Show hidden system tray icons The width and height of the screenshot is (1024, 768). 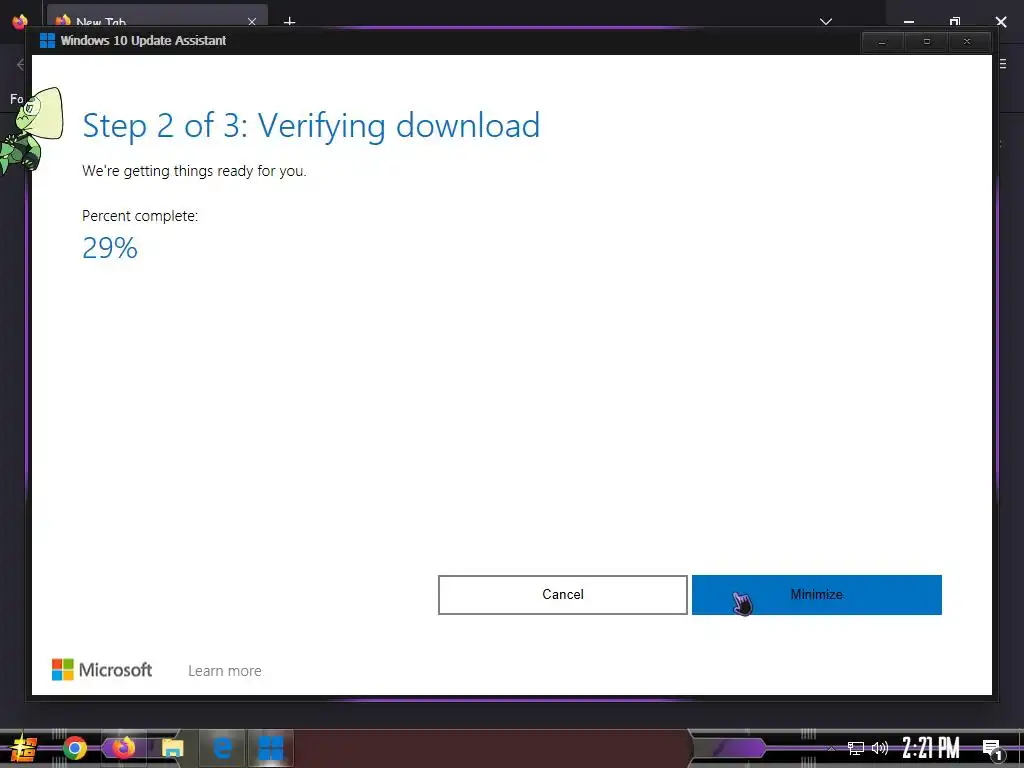(831, 748)
